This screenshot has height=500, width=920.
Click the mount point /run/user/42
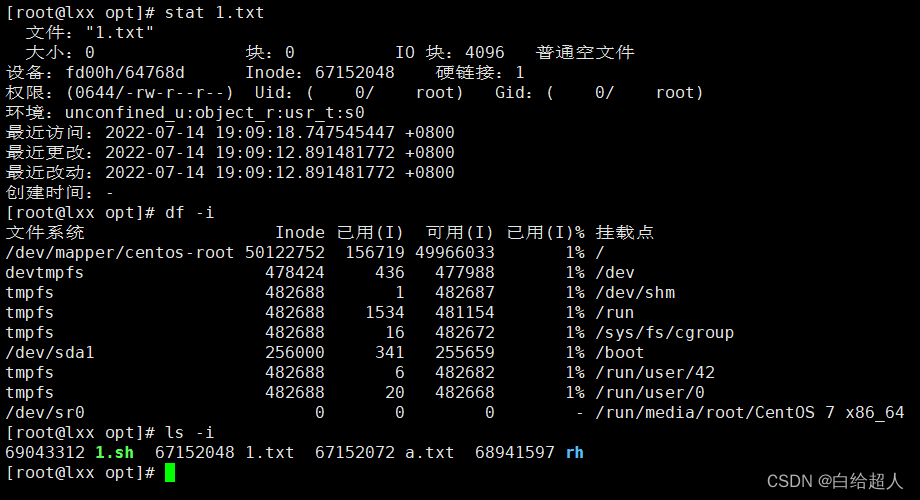(655, 372)
